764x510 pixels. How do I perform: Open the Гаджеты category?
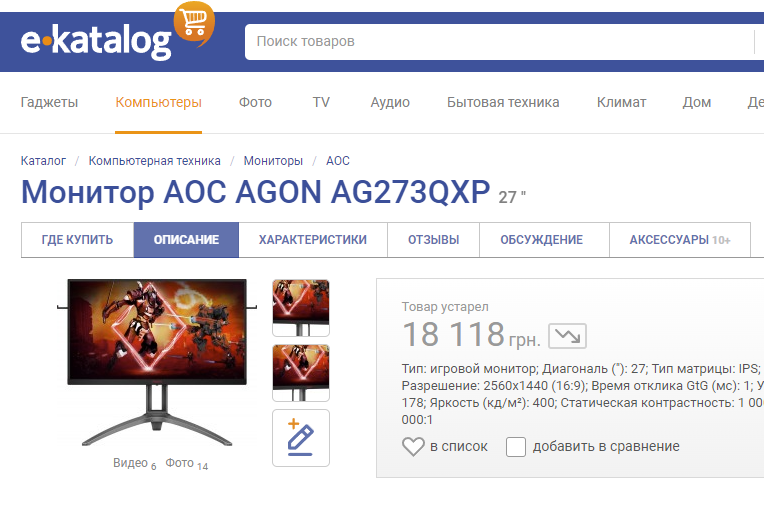point(49,102)
